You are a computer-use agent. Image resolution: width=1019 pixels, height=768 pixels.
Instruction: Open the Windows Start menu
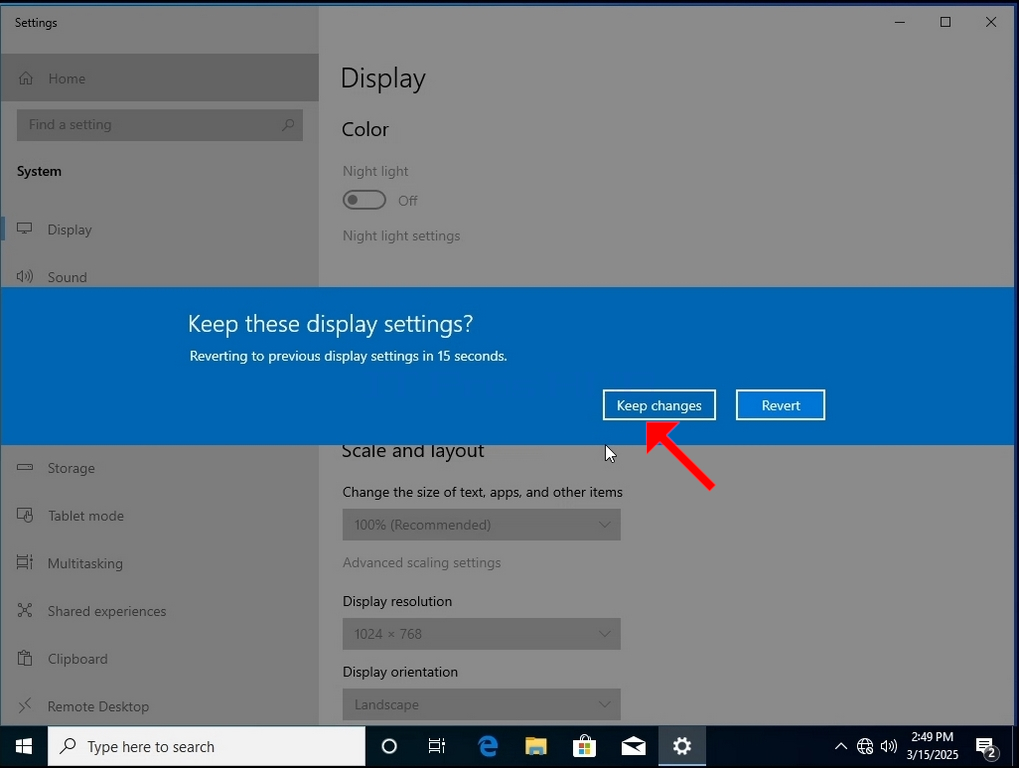pyautogui.click(x=24, y=747)
